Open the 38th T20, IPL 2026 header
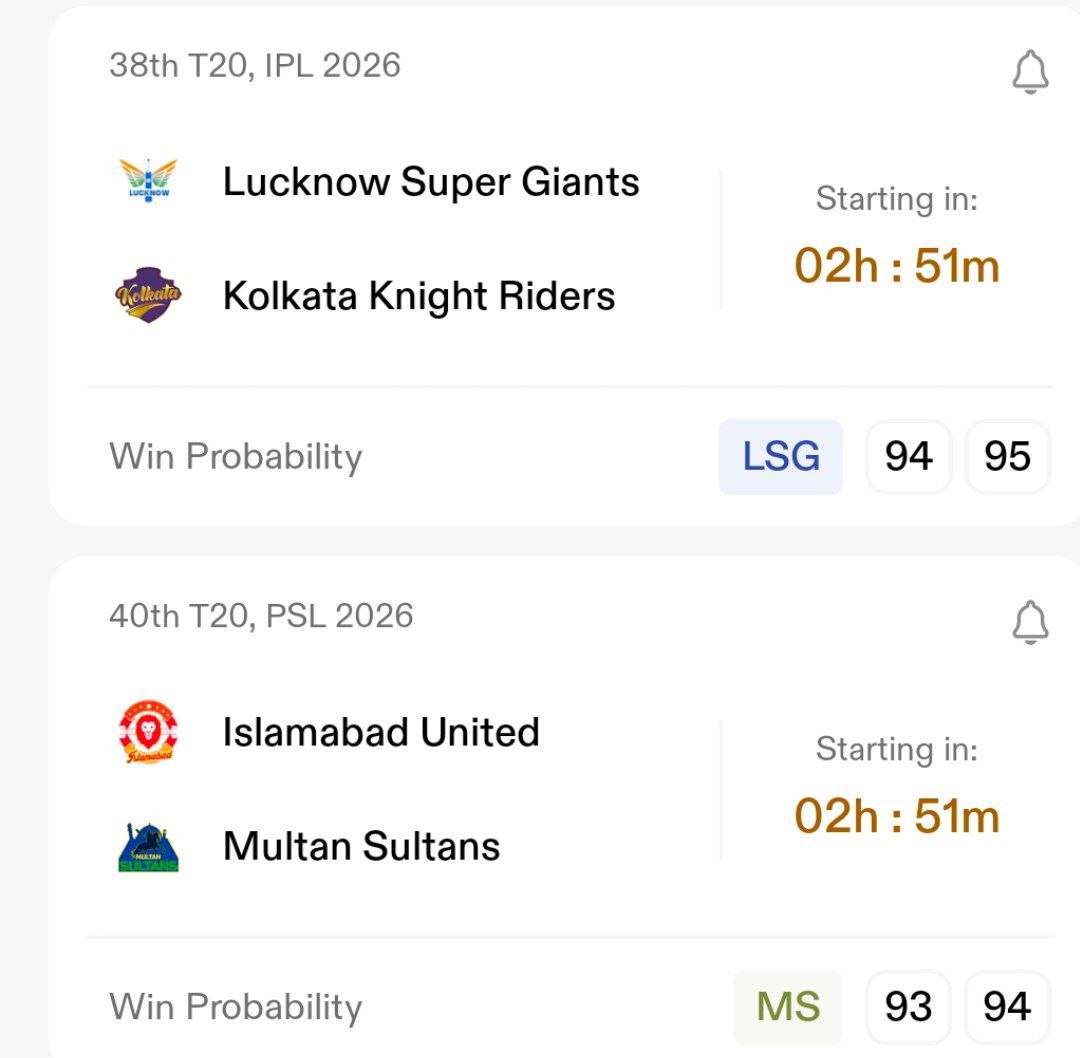This screenshot has height=1058, width=1080. click(x=255, y=66)
